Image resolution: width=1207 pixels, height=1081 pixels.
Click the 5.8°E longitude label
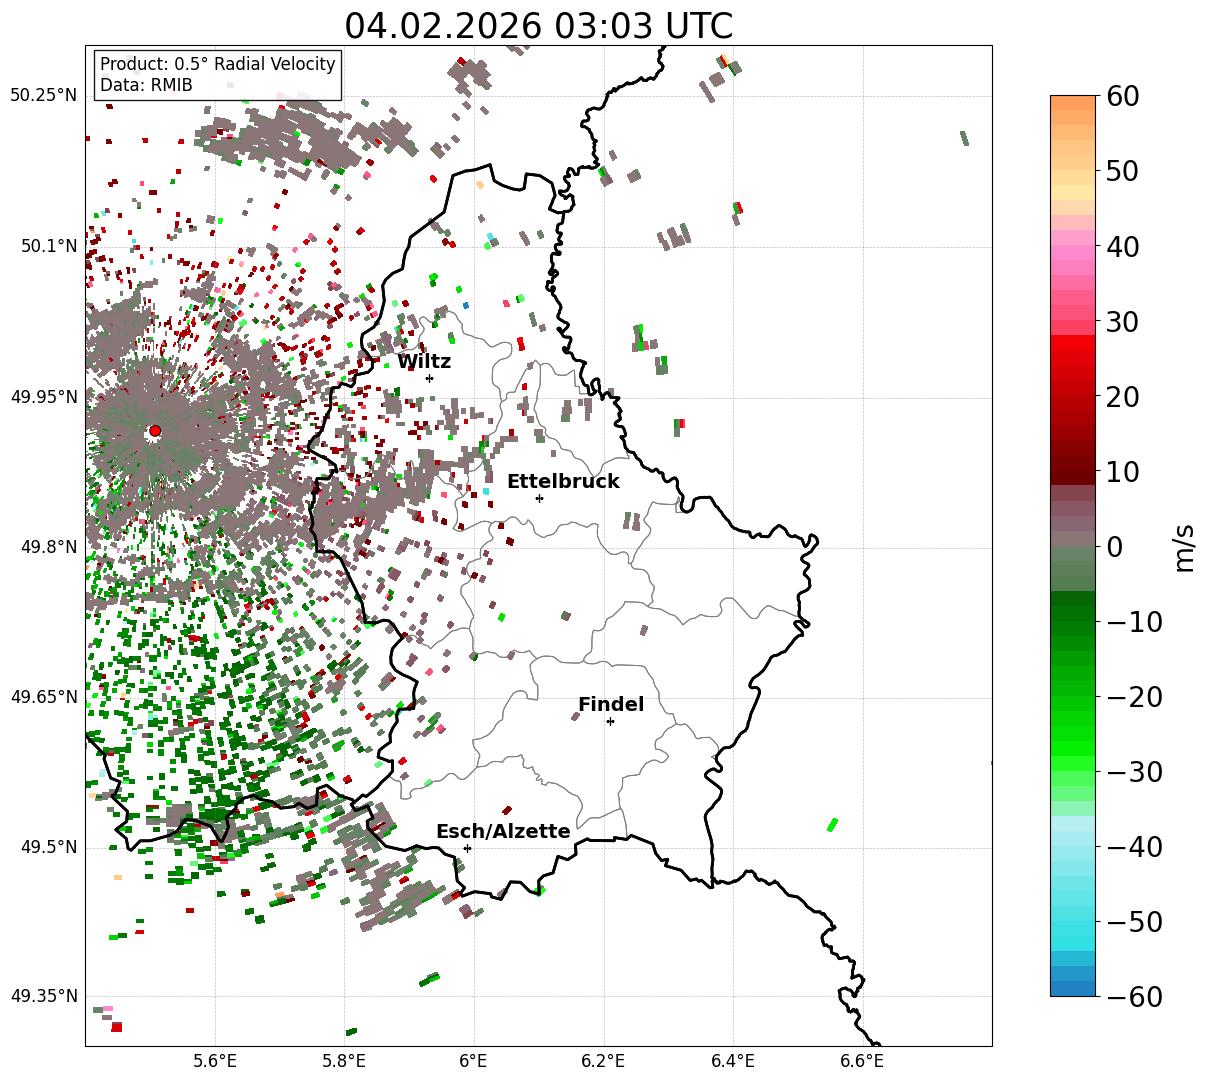pyautogui.click(x=344, y=1060)
